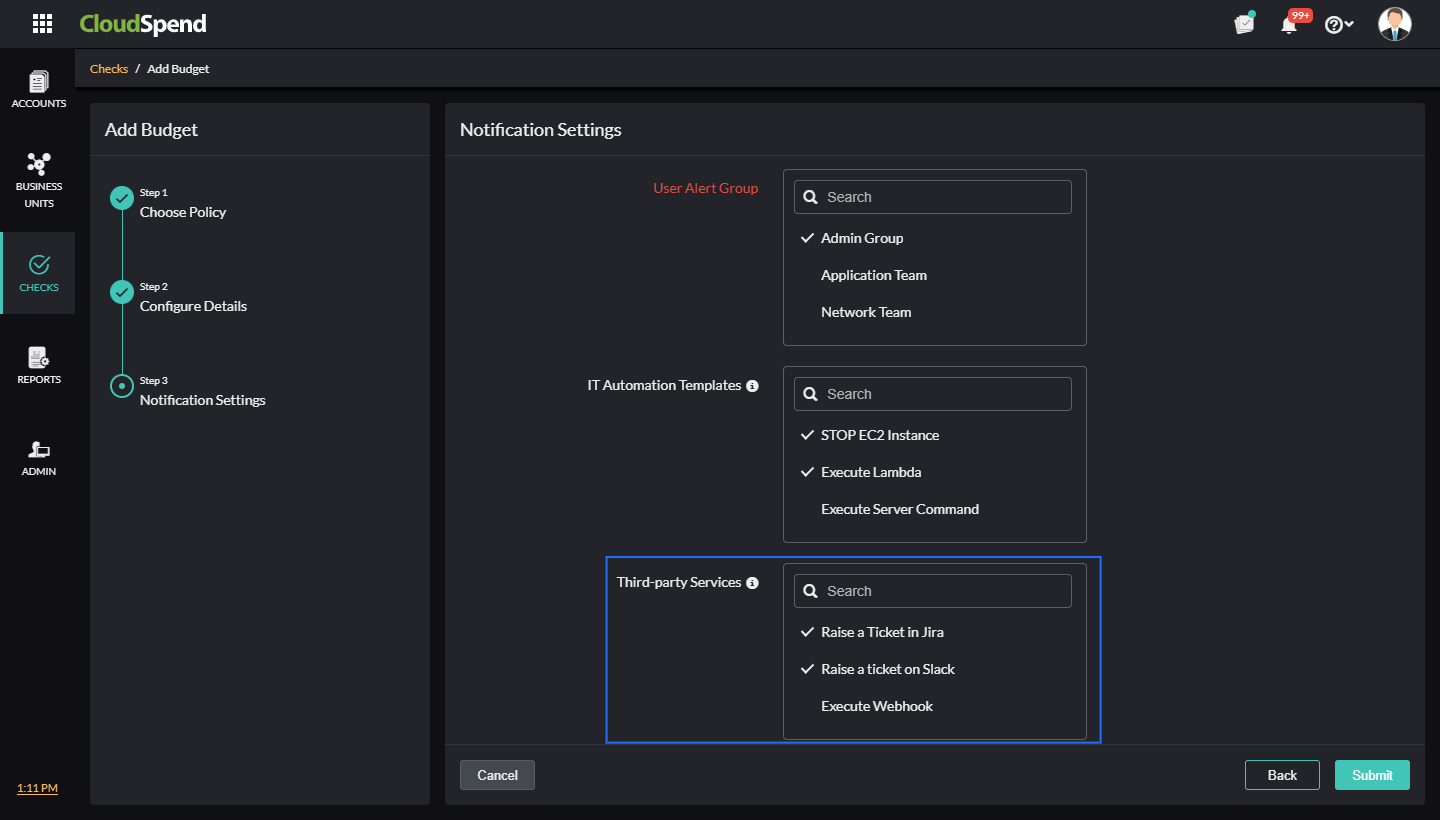Image resolution: width=1440 pixels, height=820 pixels.
Task: Click the tasks checklist icon in header
Action: point(1244,24)
